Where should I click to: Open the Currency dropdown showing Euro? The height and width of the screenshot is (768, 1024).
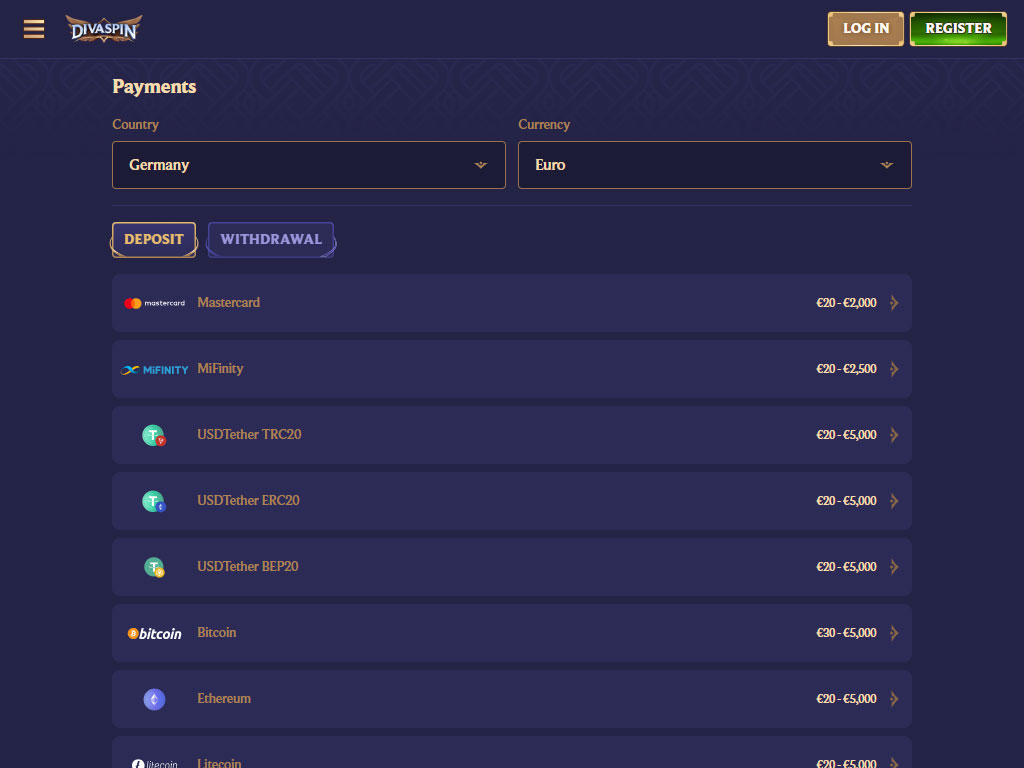[x=714, y=165]
